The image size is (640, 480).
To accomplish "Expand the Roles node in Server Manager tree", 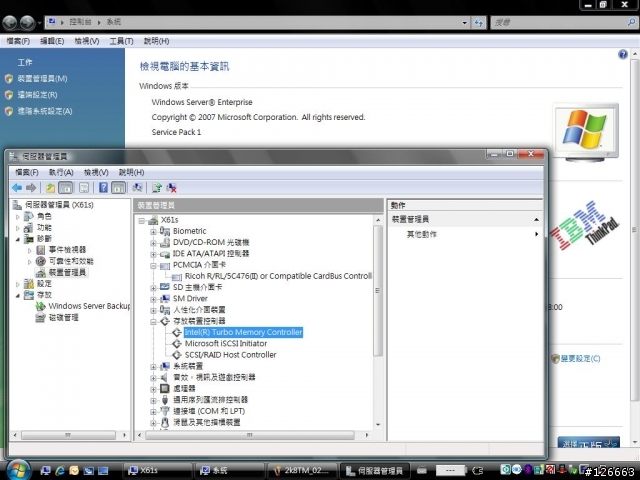I will pos(18,217).
